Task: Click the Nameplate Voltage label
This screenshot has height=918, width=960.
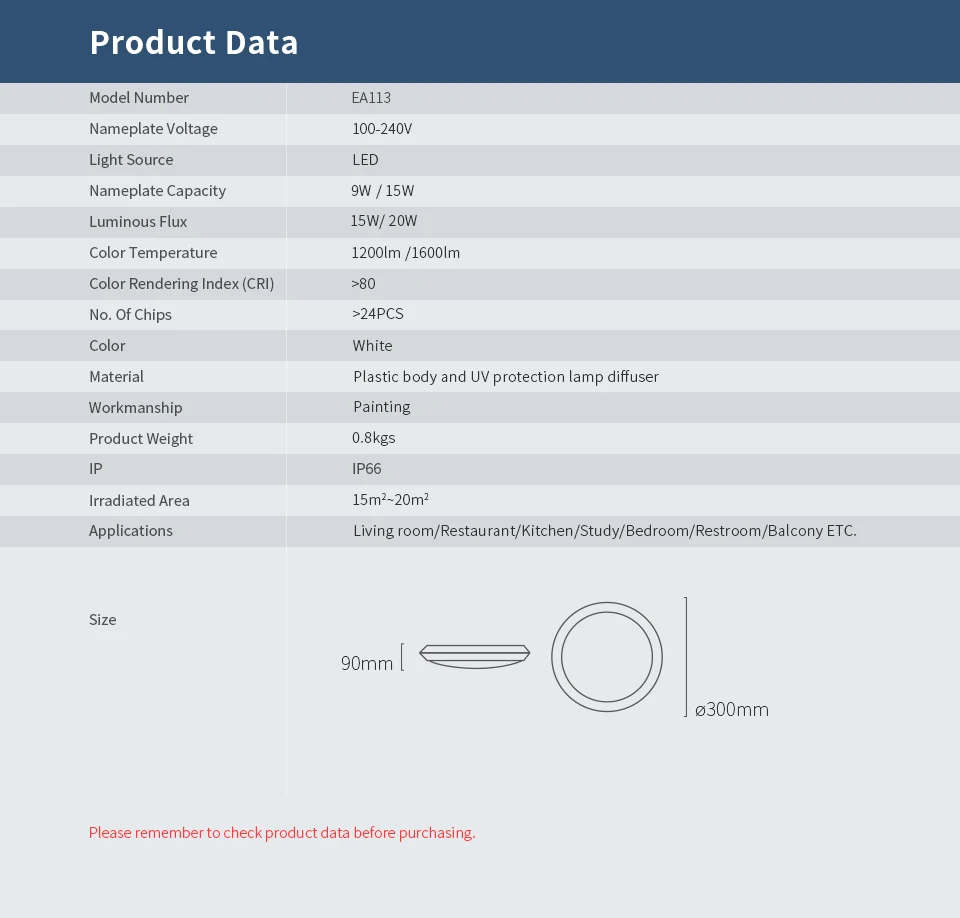Action: click(x=153, y=129)
